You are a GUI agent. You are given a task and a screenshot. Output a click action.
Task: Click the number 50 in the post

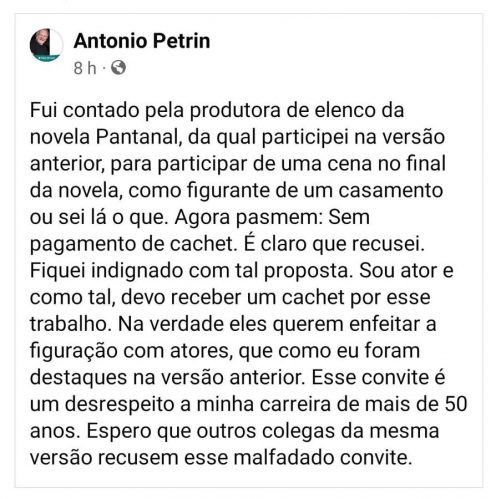tap(456, 404)
